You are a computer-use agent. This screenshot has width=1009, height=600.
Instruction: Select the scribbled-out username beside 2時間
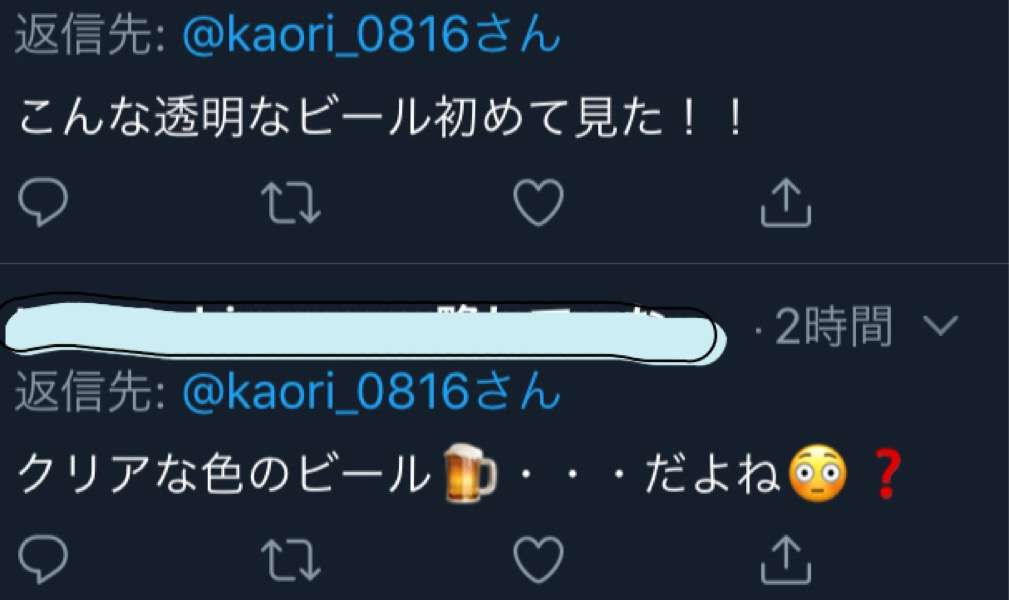click(x=364, y=330)
